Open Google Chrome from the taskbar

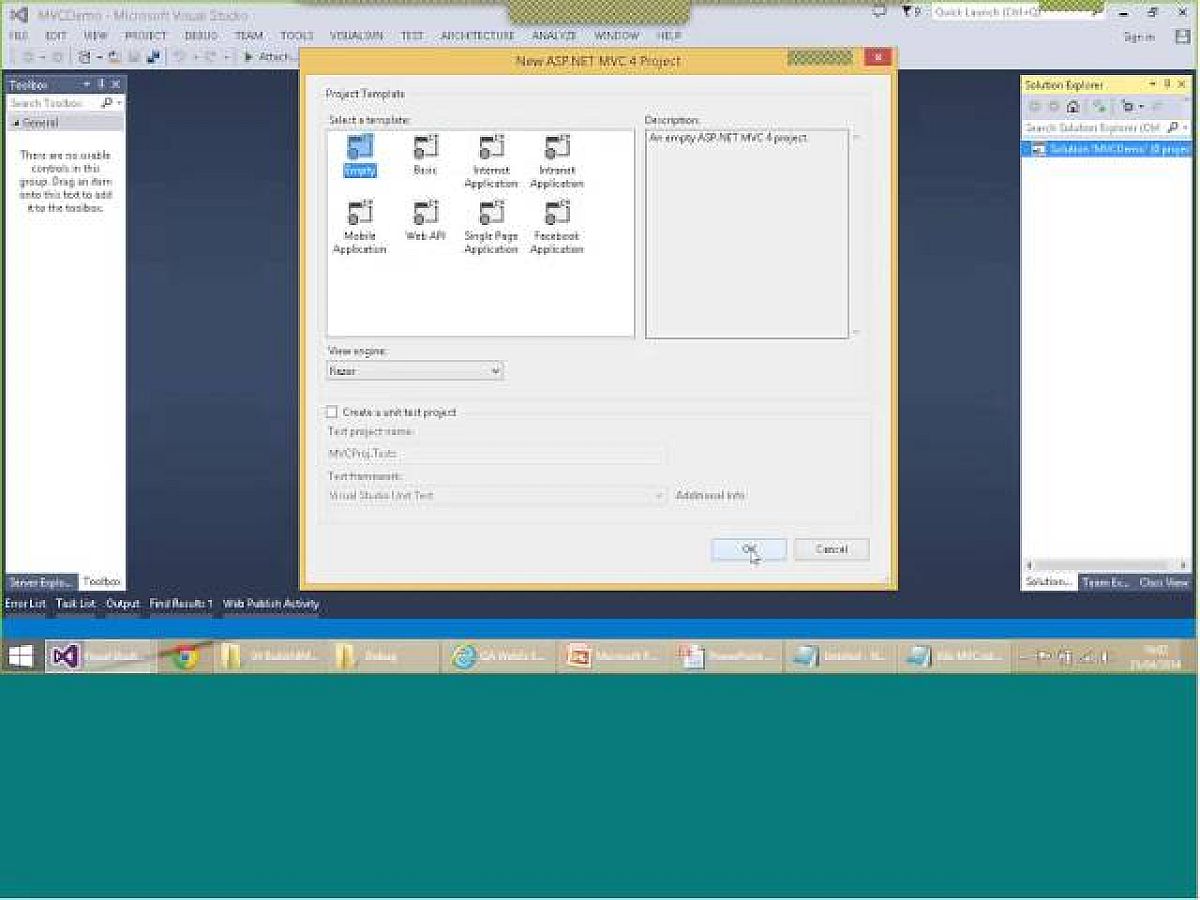point(185,657)
